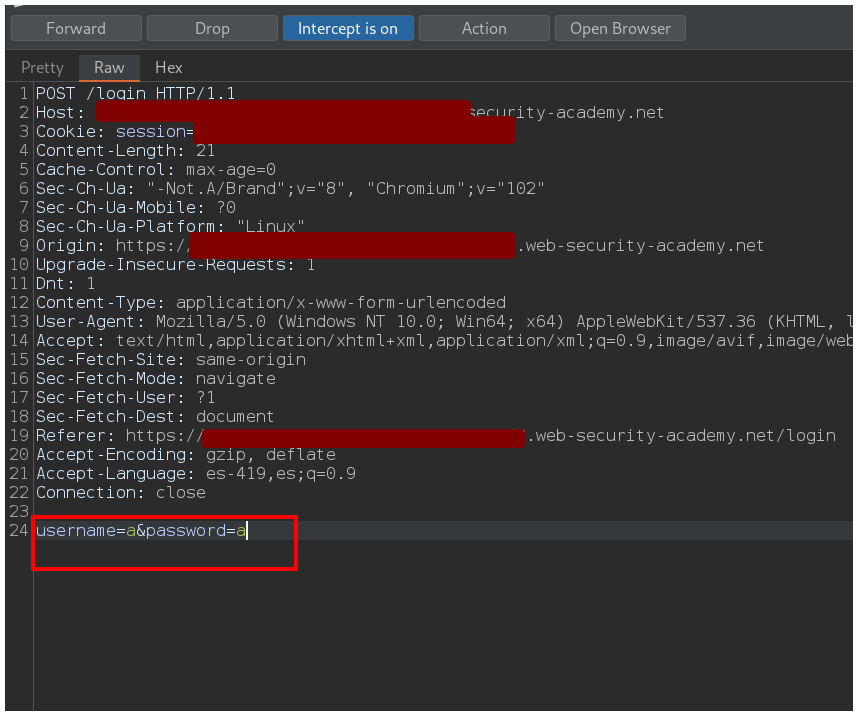
Task: Switch to the Pretty view tab
Action: pos(42,67)
